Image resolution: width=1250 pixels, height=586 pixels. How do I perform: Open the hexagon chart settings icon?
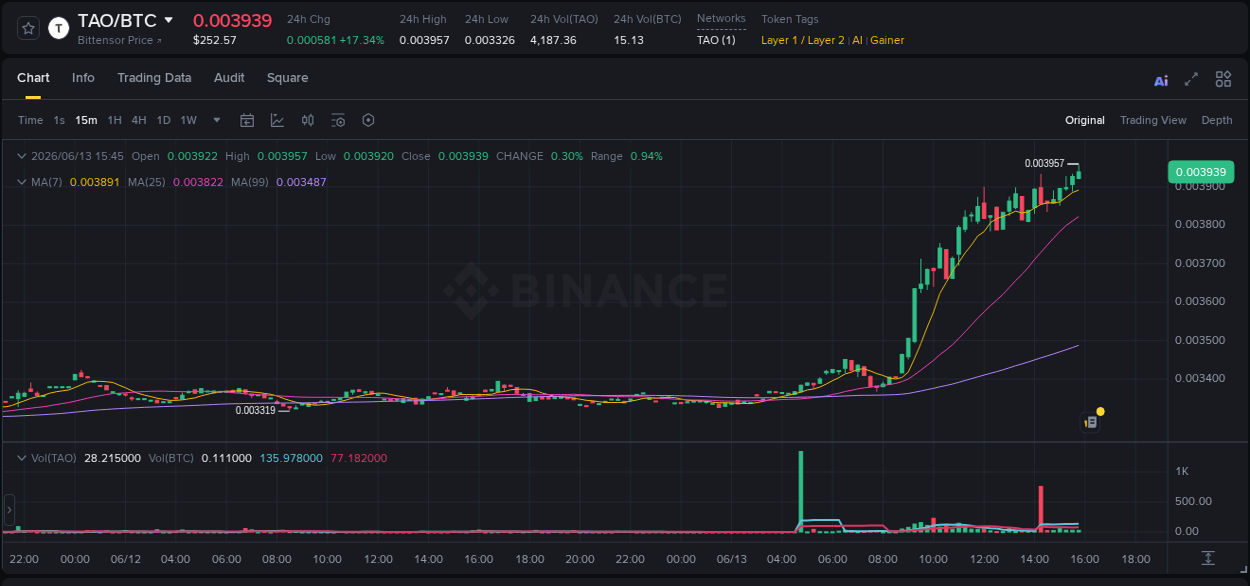368,120
